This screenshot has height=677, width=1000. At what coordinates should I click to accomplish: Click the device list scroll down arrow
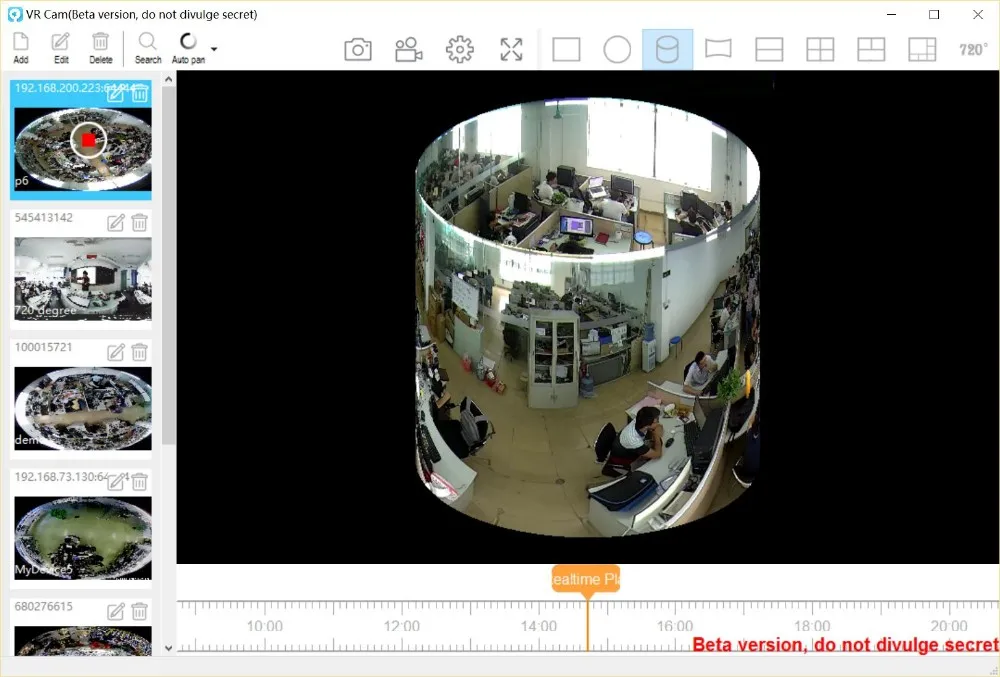[168, 648]
